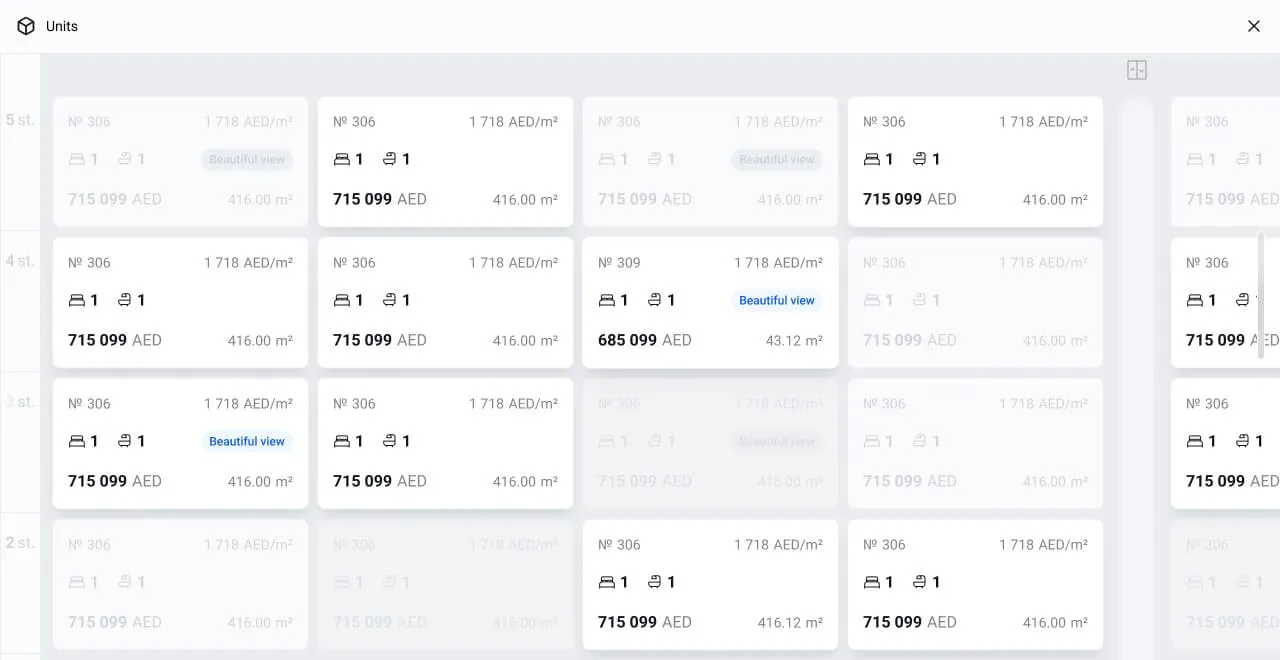This screenshot has width=1280, height=660.
Task: Click the bathtub icon on unit № 309
Action: point(655,300)
